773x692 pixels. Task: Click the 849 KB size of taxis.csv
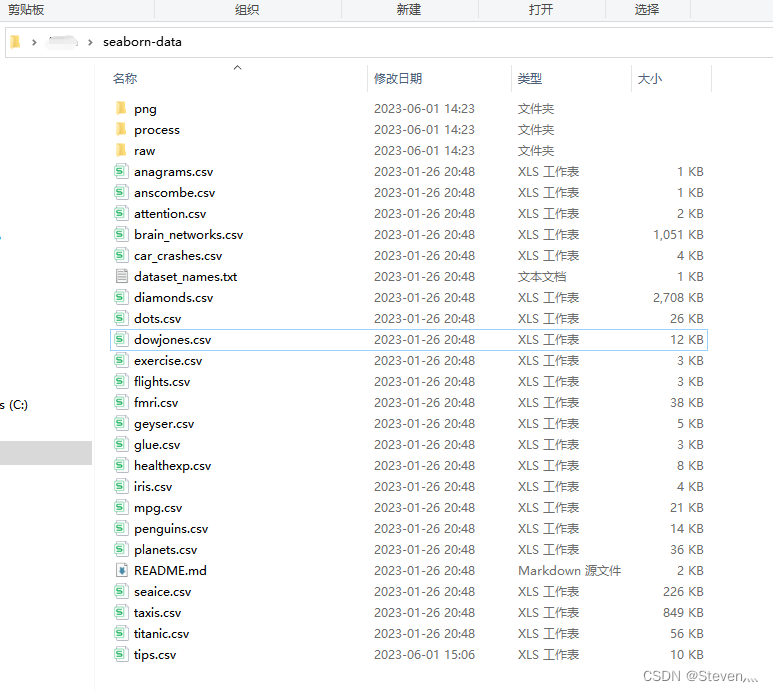683,613
